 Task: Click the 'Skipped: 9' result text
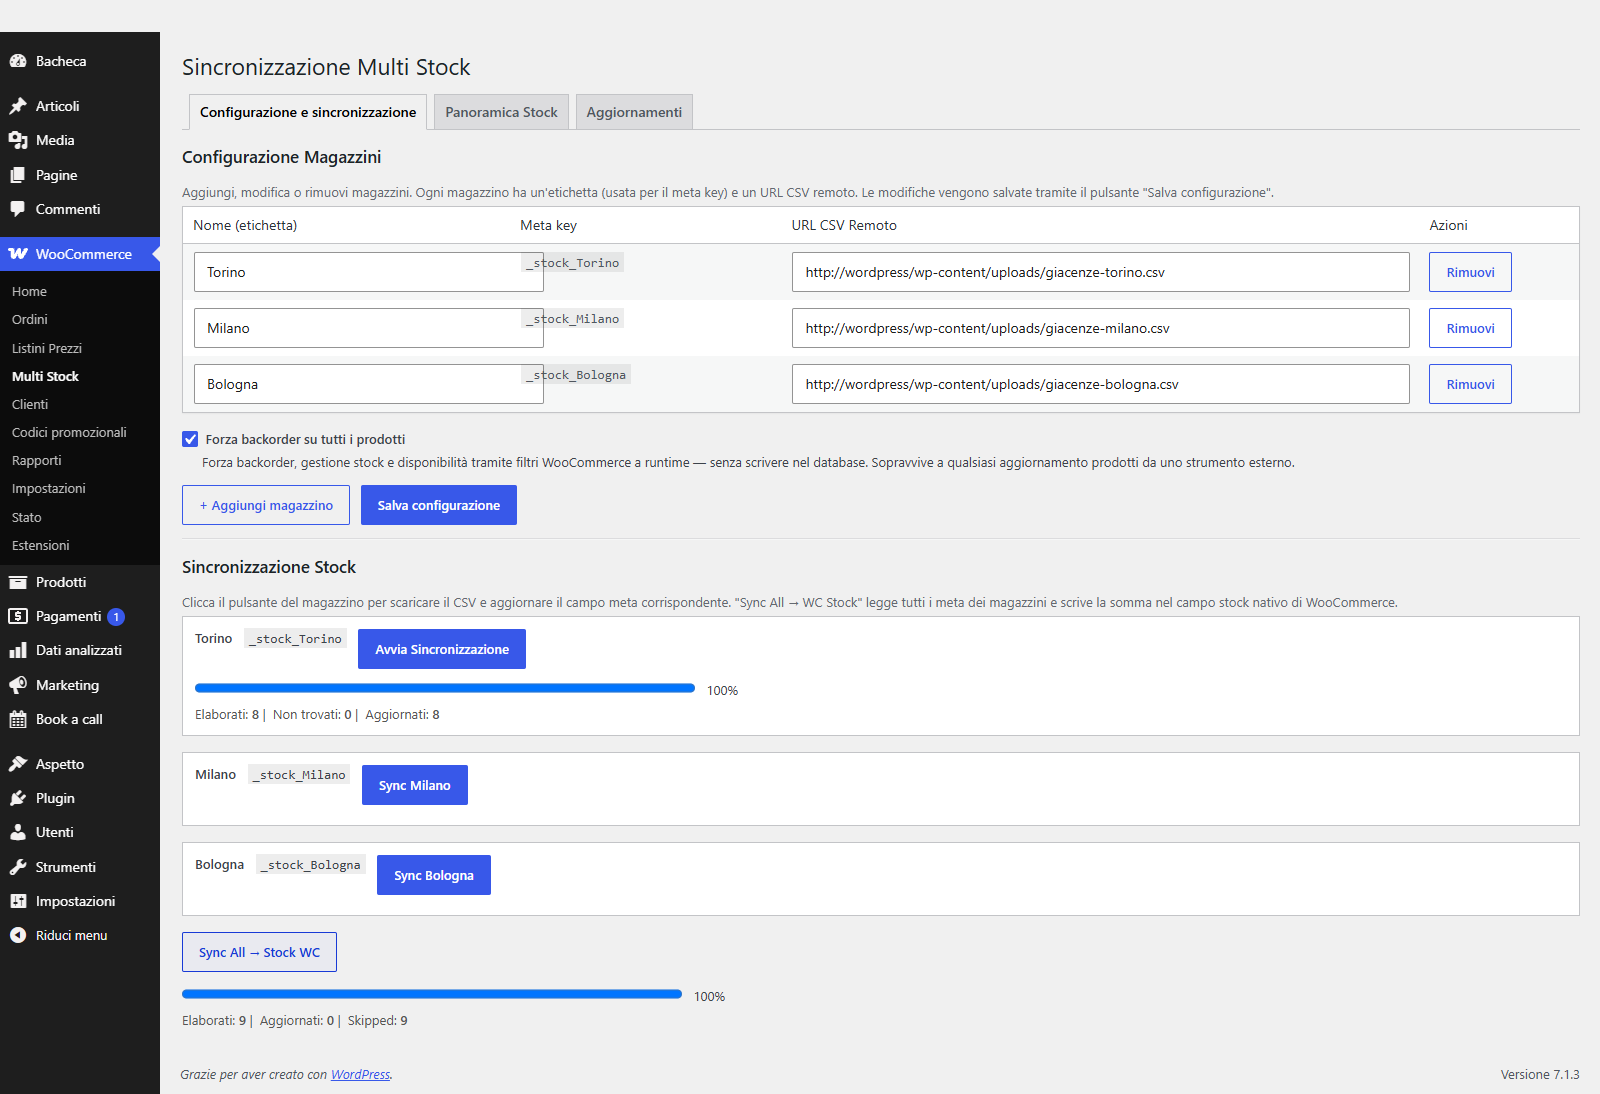coord(378,1021)
